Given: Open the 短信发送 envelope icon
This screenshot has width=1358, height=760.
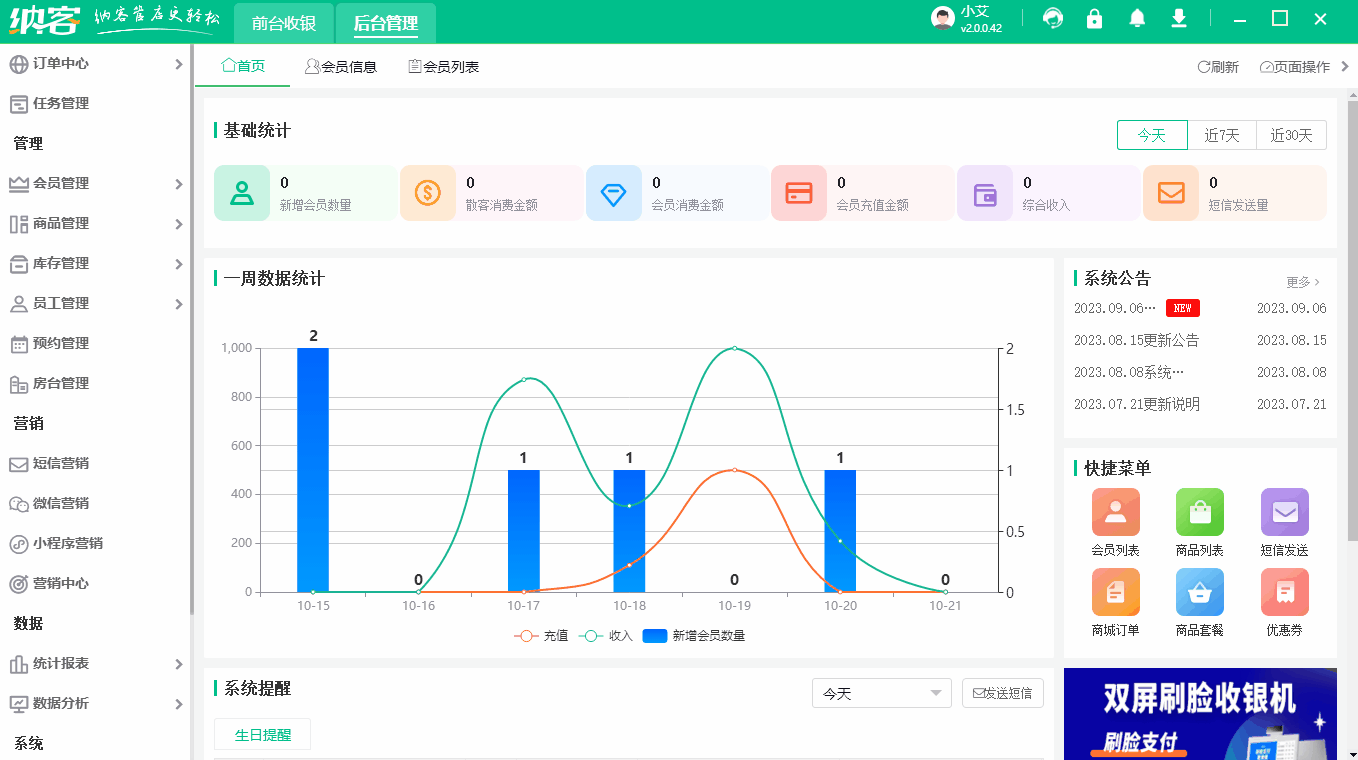Looking at the screenshot, I should click(1284, 513).
